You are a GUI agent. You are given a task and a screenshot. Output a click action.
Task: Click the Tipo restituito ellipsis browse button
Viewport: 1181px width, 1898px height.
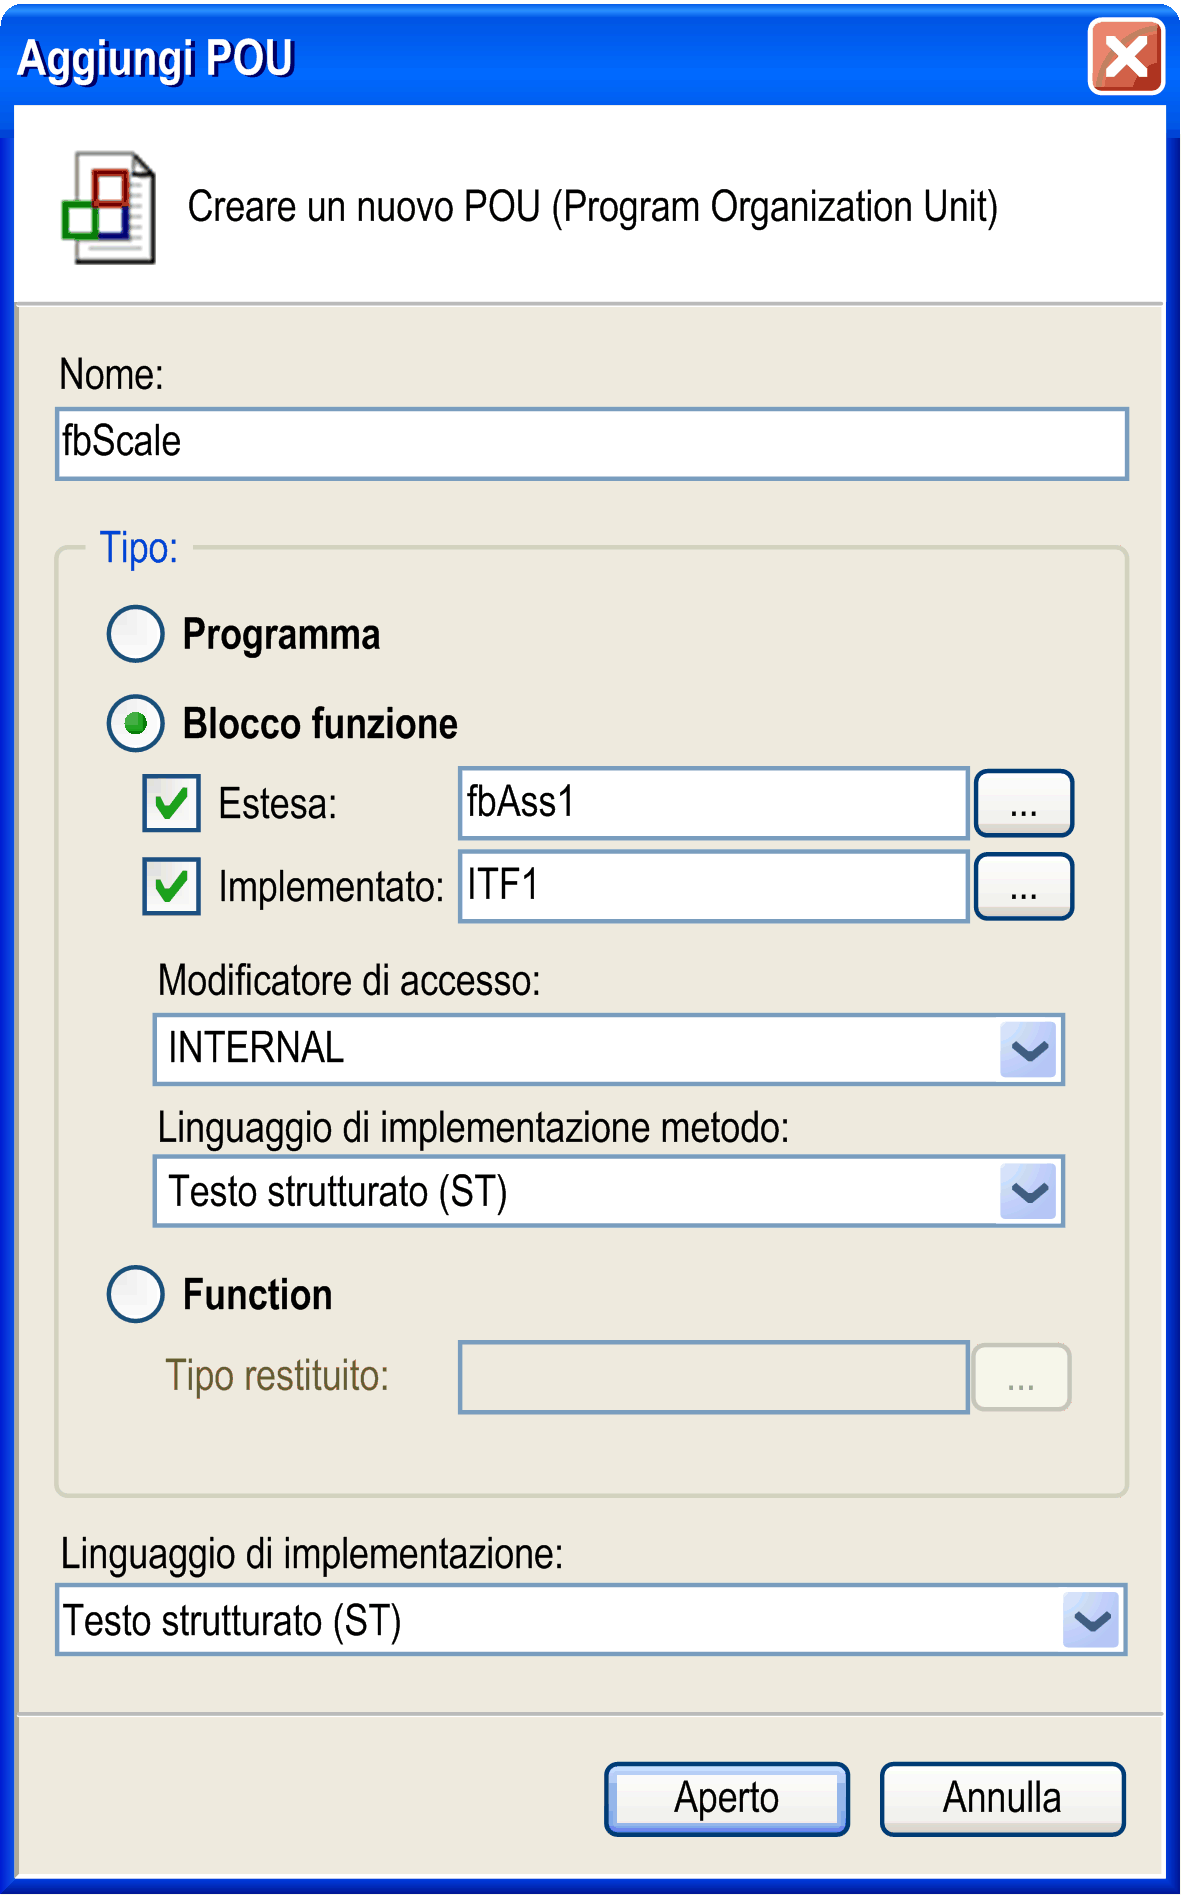pos(1022,1377)
